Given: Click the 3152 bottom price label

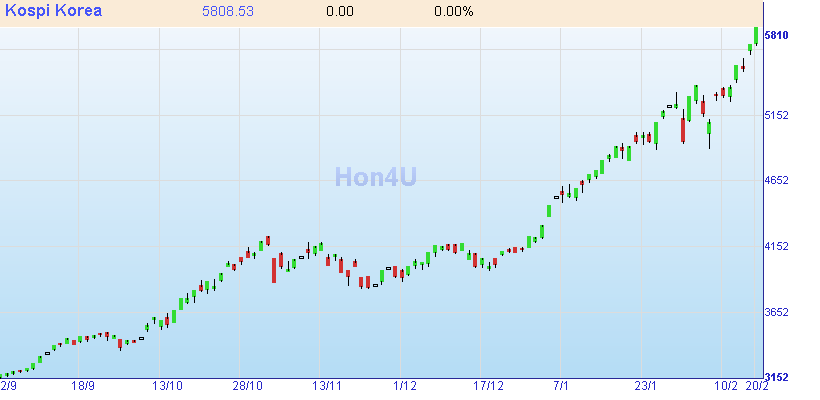Looking at the screenshot, I should click(777, 377).
